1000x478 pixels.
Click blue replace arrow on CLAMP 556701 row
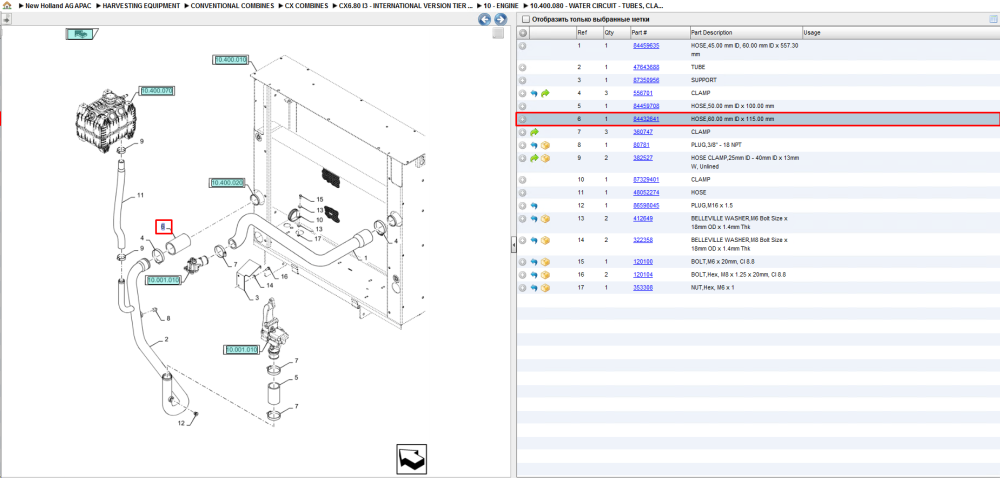tap(534, 93)
